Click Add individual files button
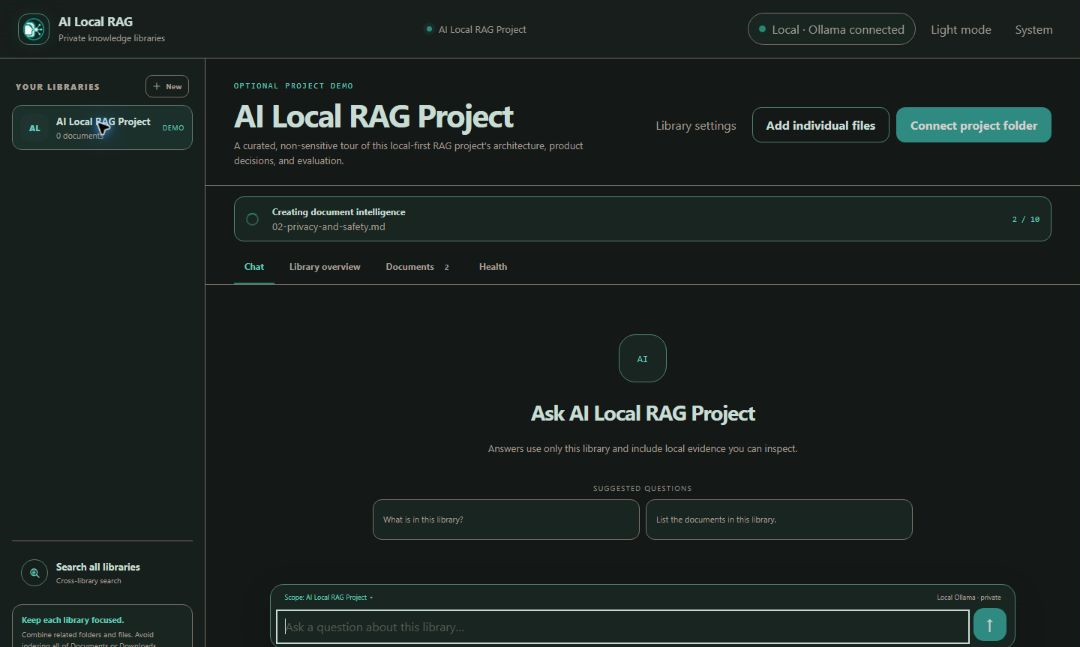 820,125
